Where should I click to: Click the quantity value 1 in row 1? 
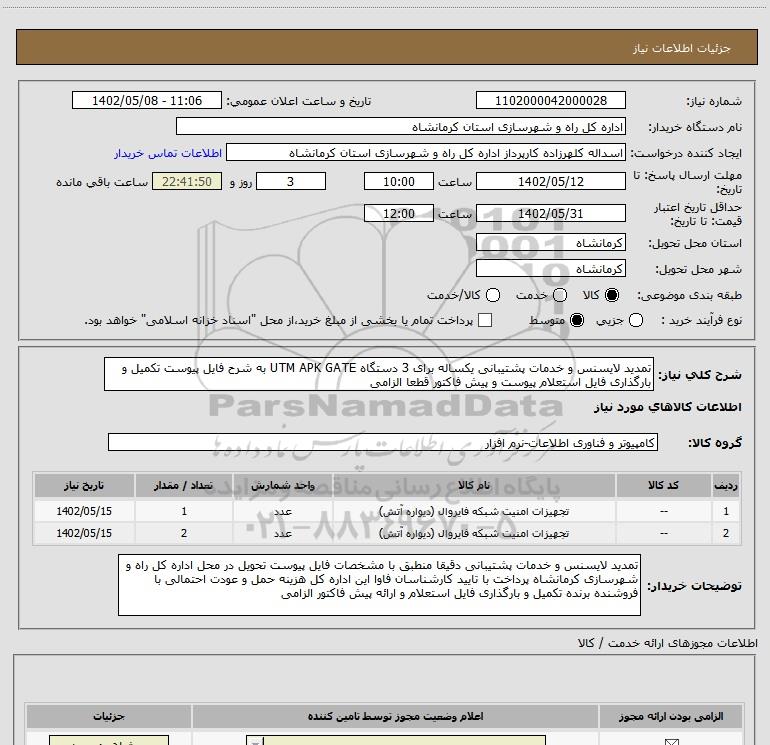click(x=184, y=511)
